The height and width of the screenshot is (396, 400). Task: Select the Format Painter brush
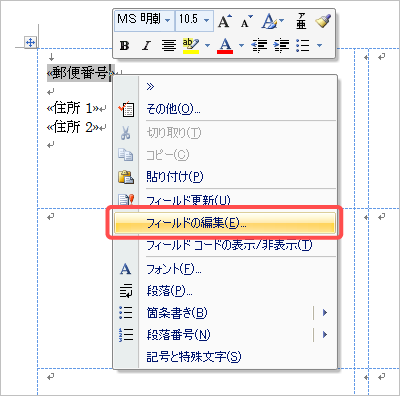tap(323, 21)
